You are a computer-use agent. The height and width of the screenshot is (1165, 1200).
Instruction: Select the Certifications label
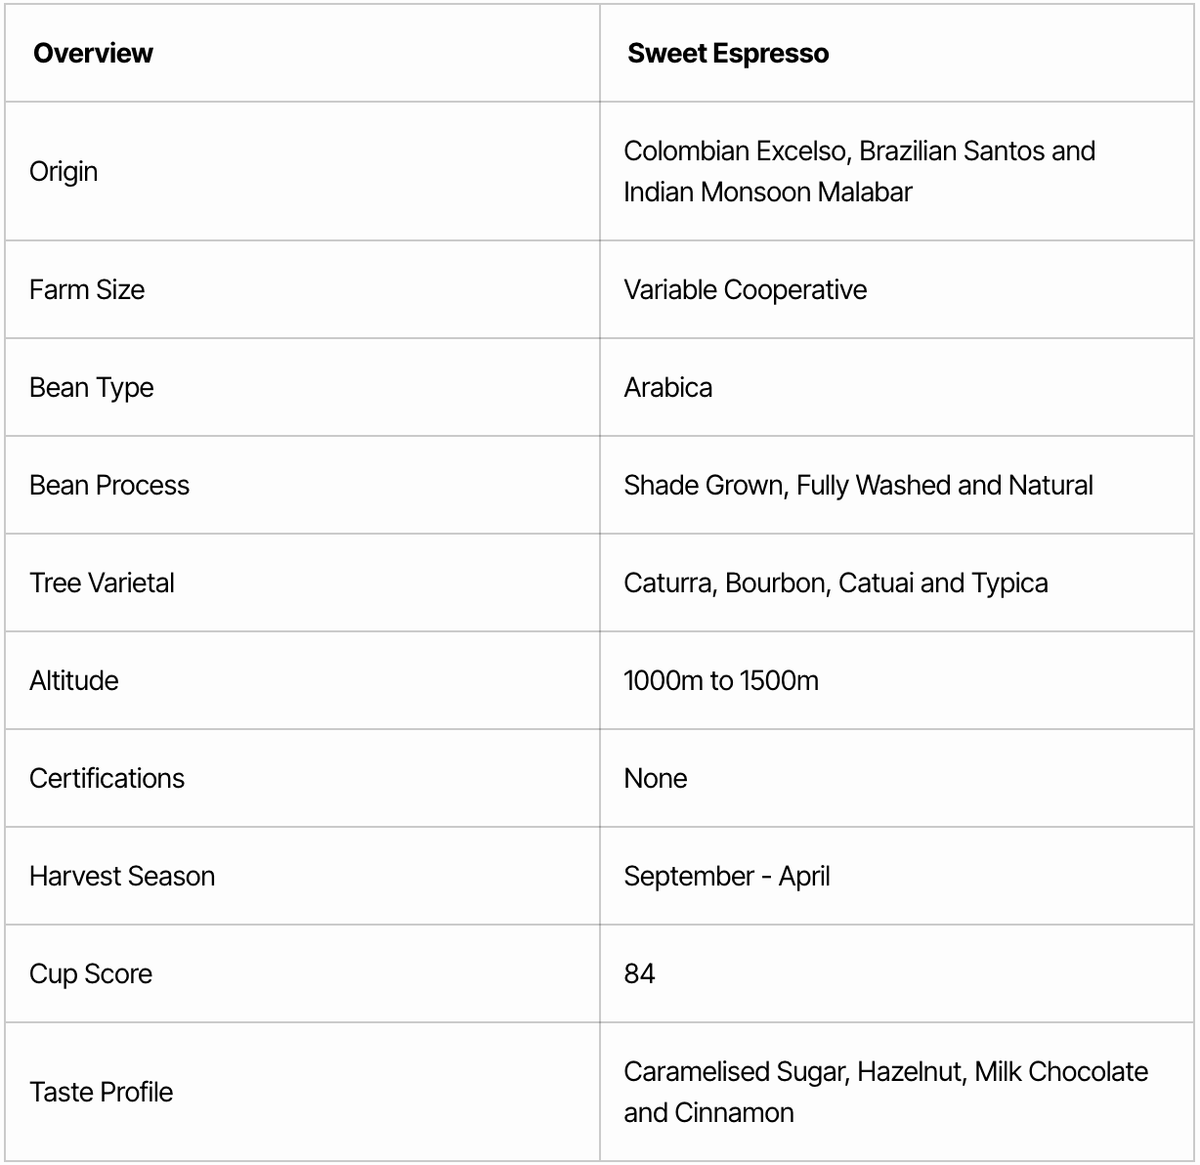(107, 778)
